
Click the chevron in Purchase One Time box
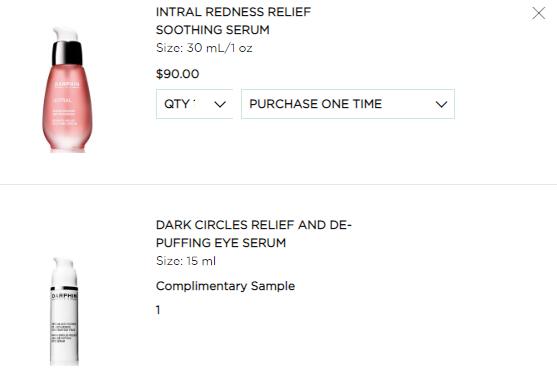[x=441, y=104]
